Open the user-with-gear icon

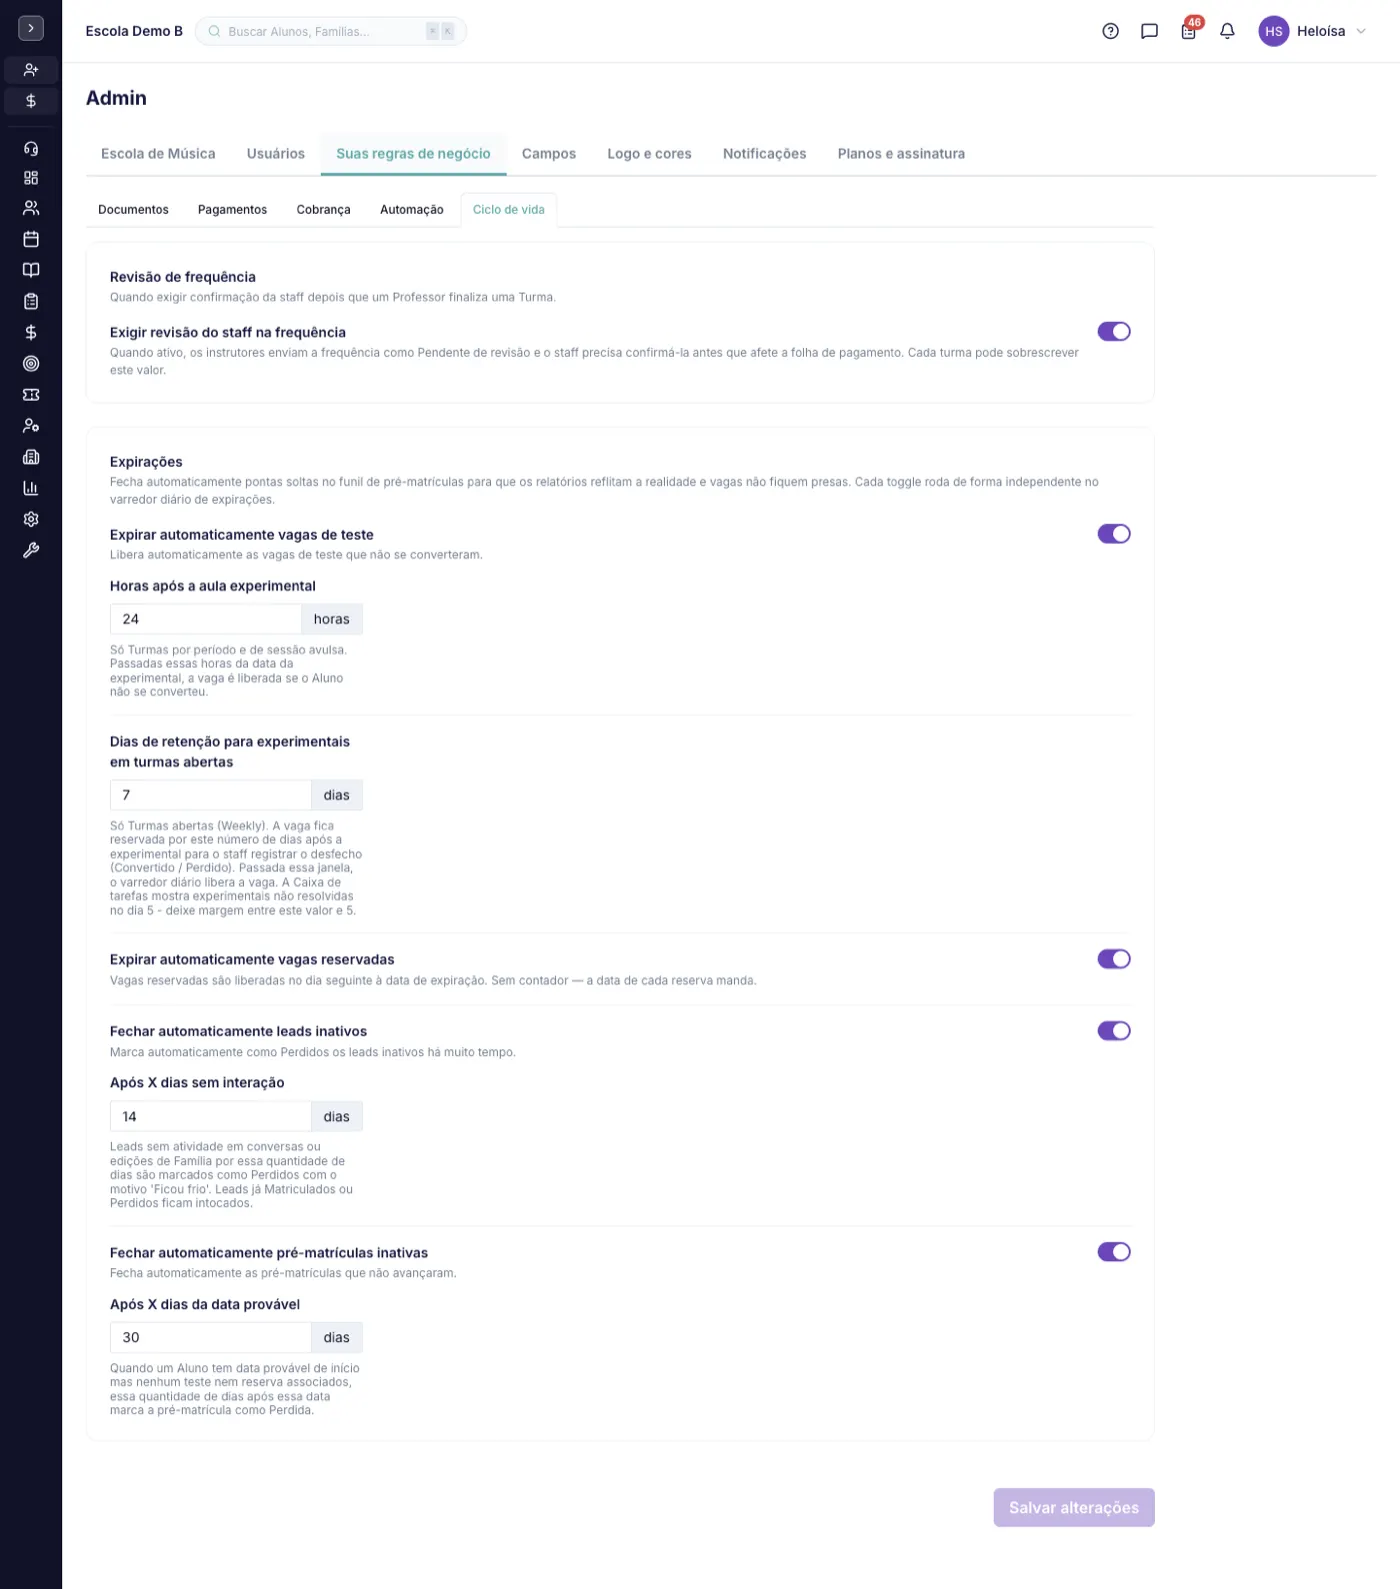pyautogui.click(x=31, y=426)
